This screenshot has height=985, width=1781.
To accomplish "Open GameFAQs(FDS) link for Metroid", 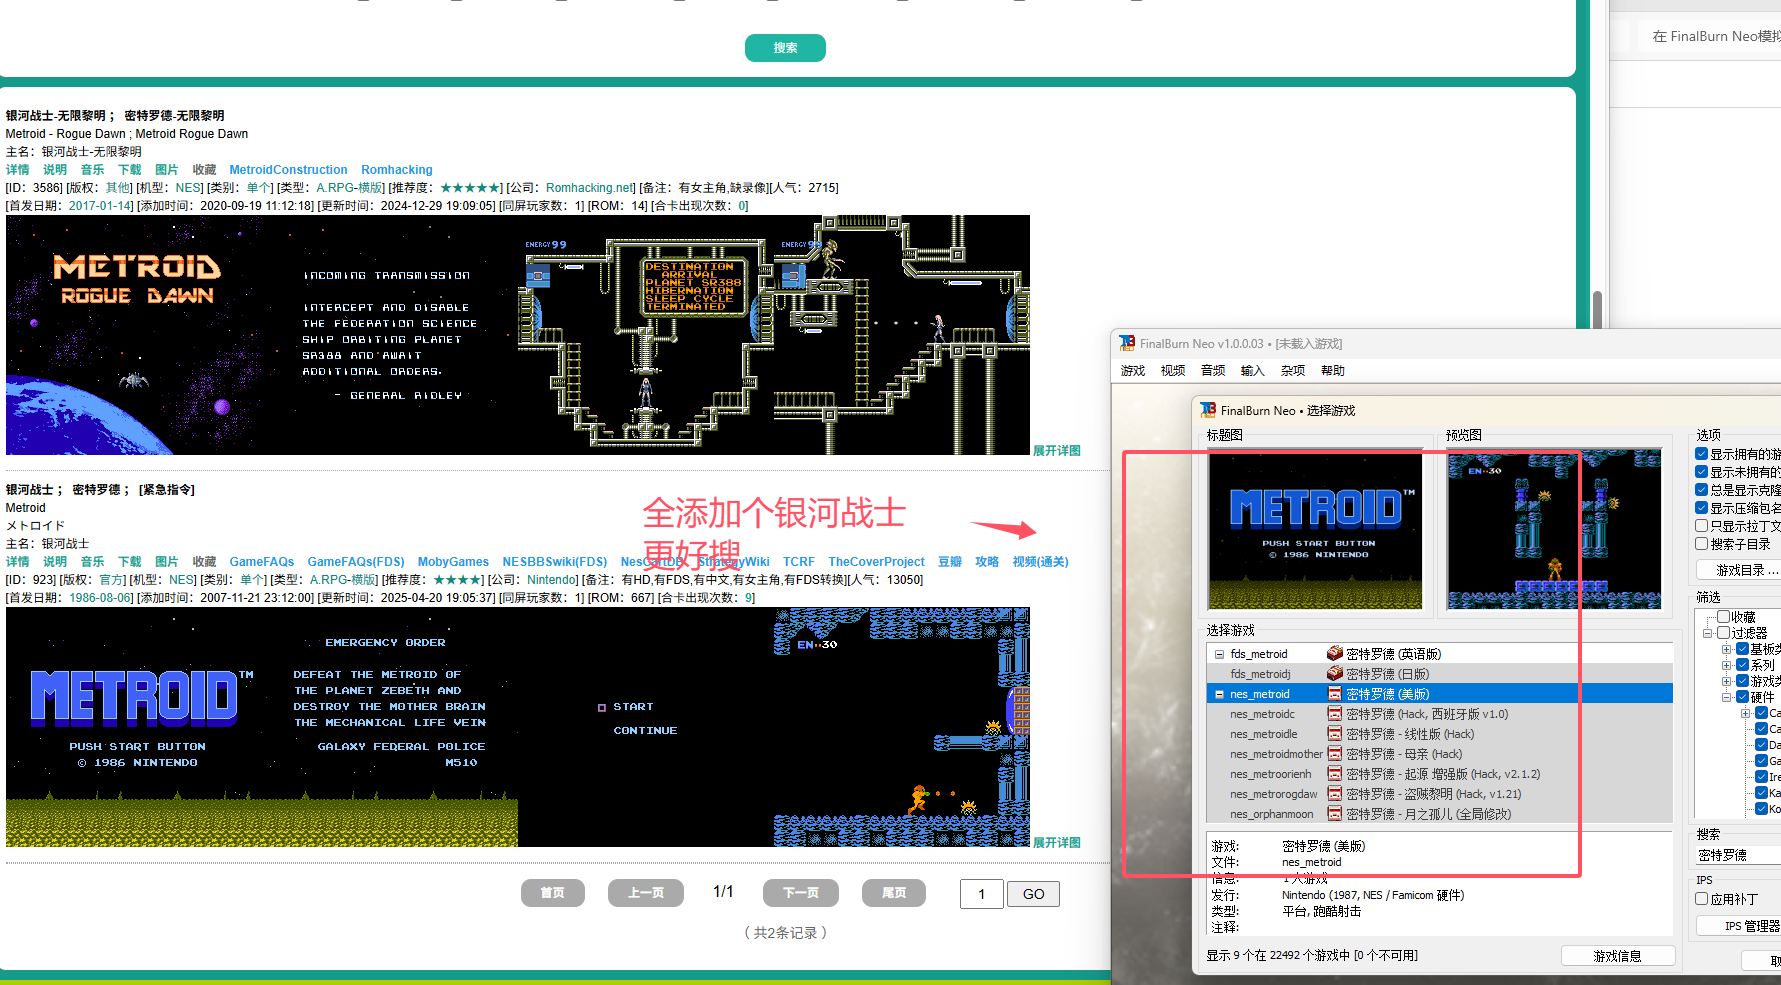I will [356, 562].
